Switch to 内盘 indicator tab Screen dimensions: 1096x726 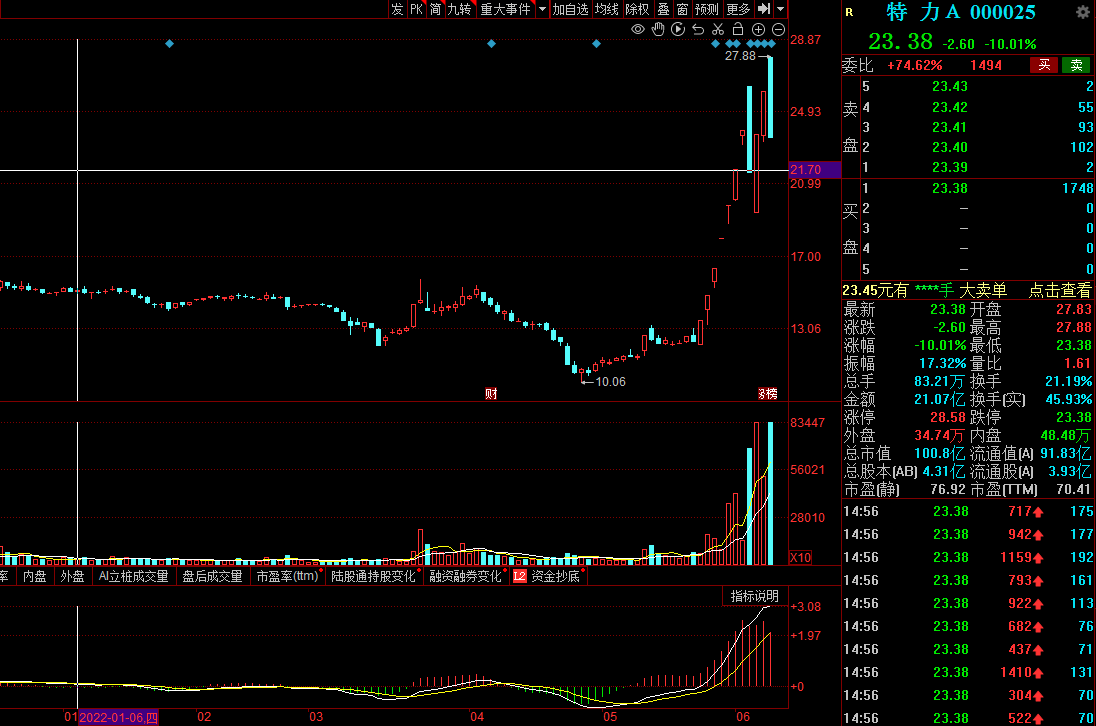[34, 576]
